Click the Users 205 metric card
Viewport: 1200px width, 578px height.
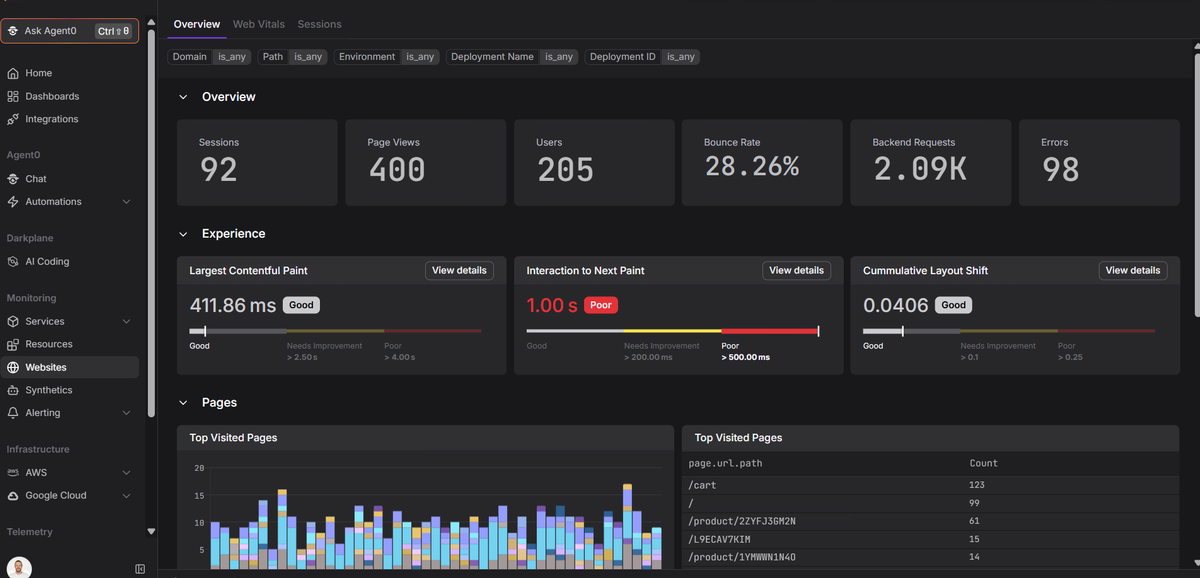click(594, 163)
